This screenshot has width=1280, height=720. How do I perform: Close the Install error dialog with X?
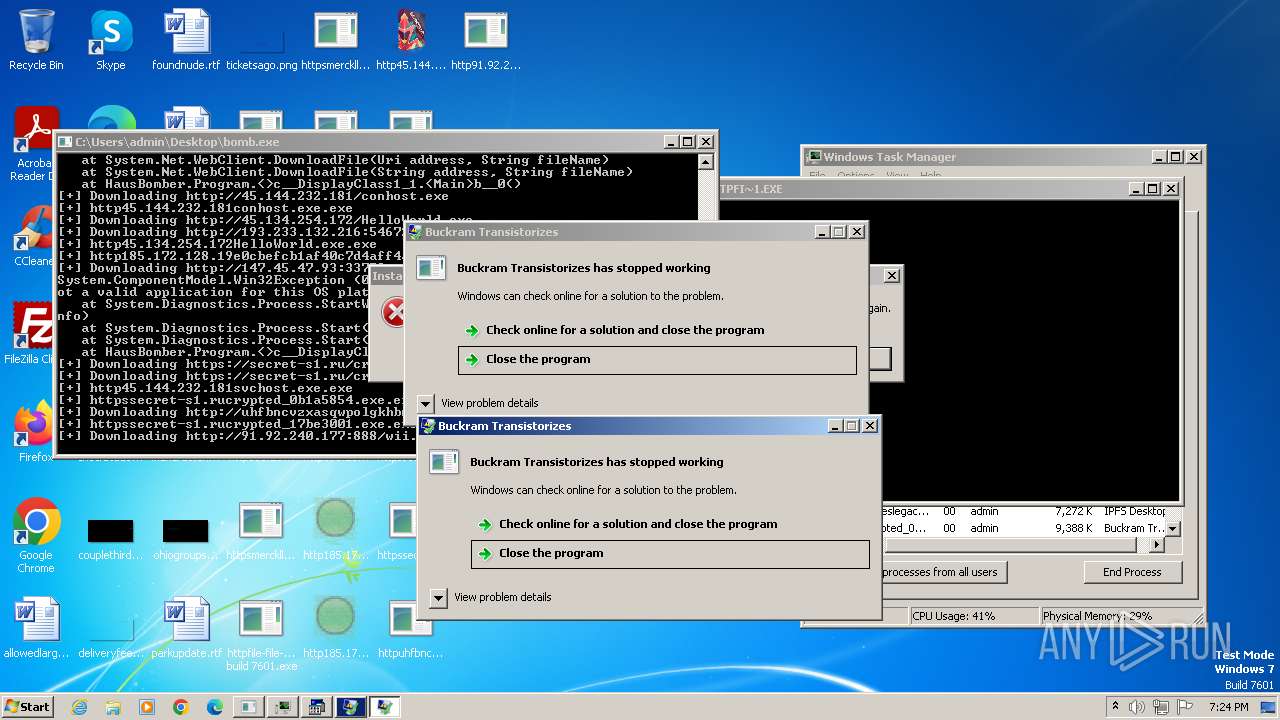pyautogui.click(x=892, y=276)
